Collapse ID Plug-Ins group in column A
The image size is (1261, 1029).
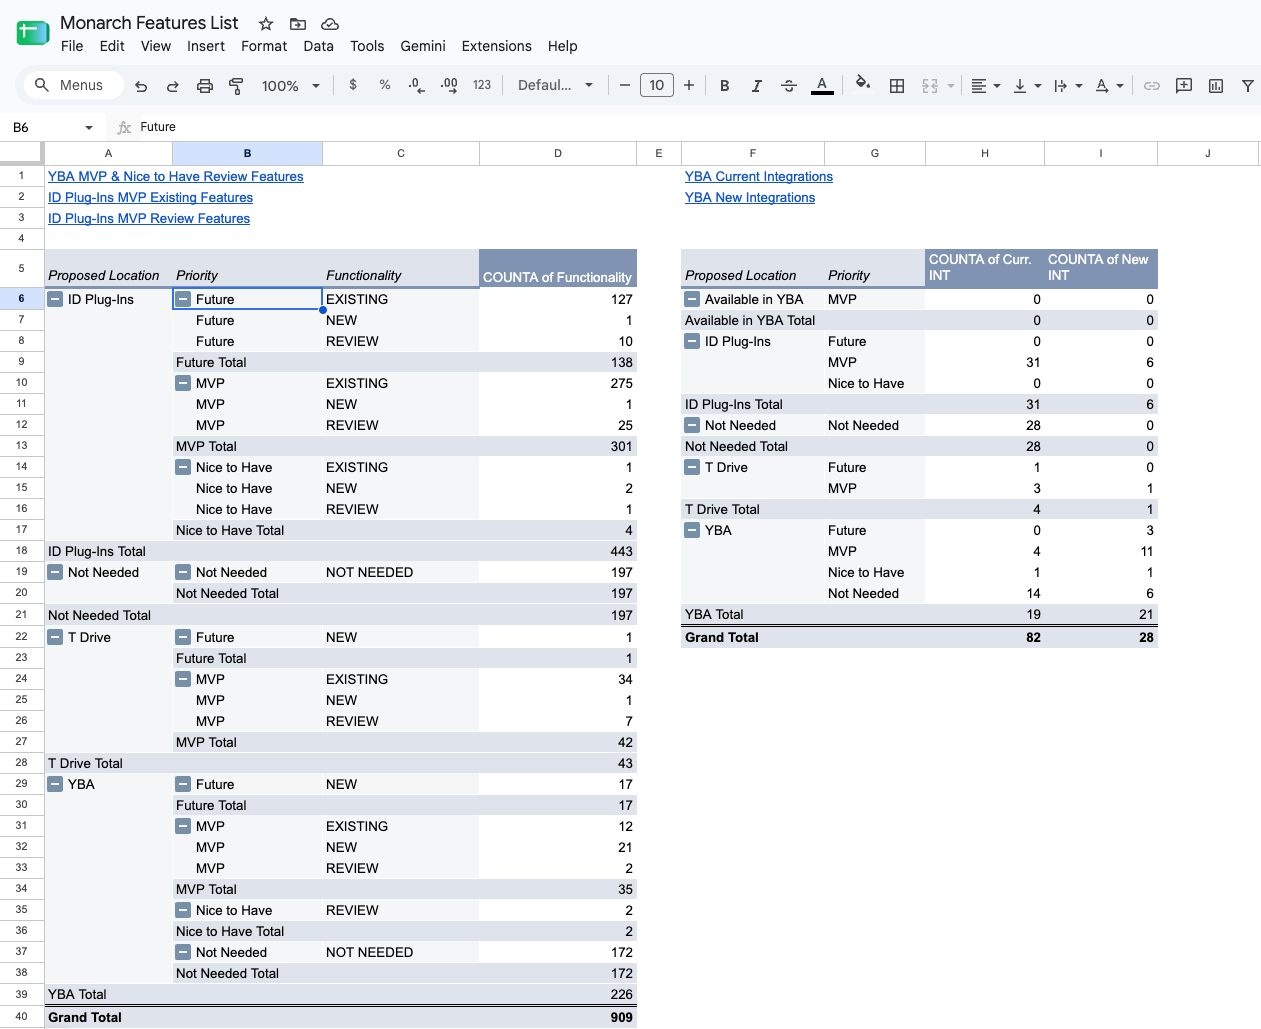[56, 299]
